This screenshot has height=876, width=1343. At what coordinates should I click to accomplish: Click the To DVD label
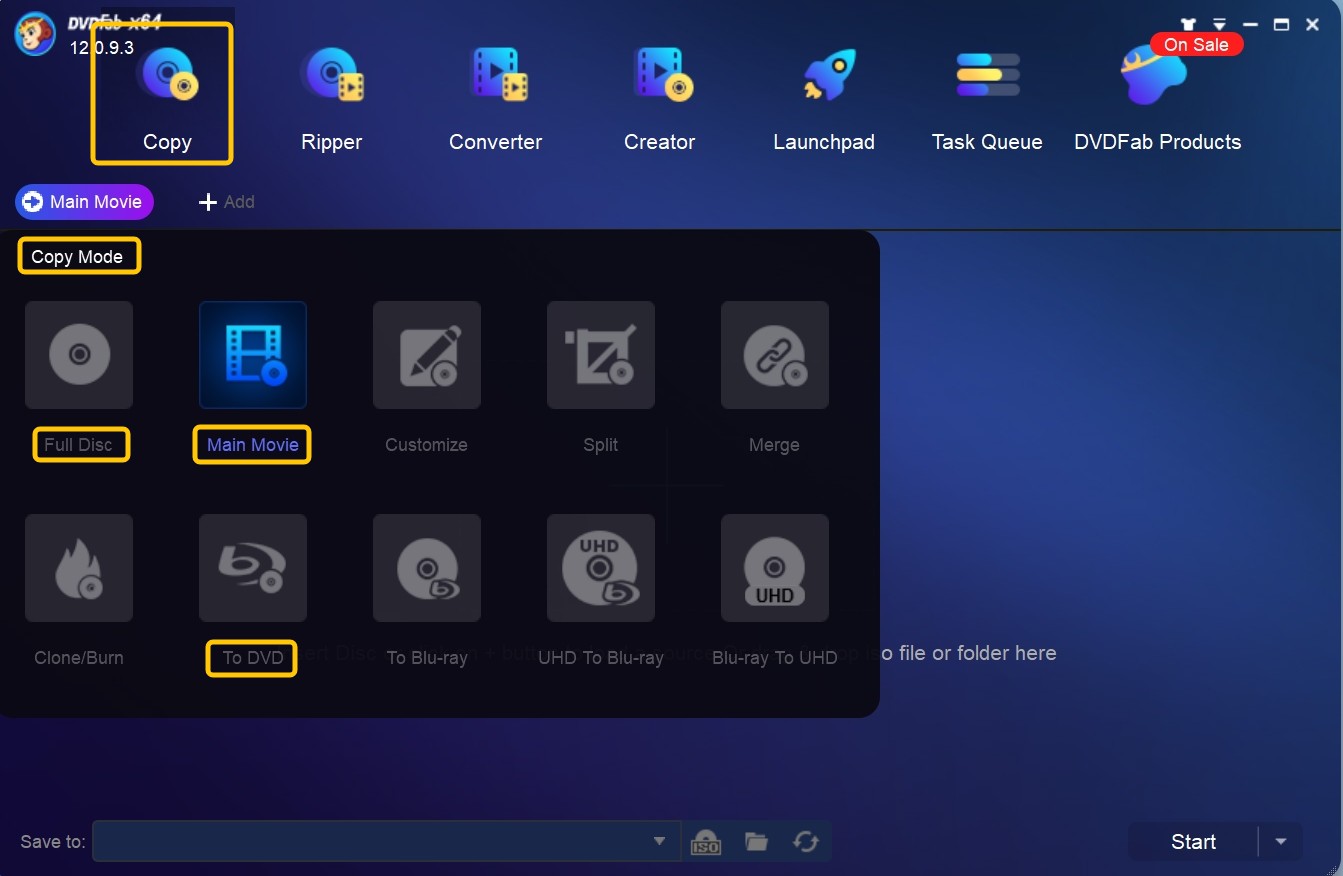[253, 658]
